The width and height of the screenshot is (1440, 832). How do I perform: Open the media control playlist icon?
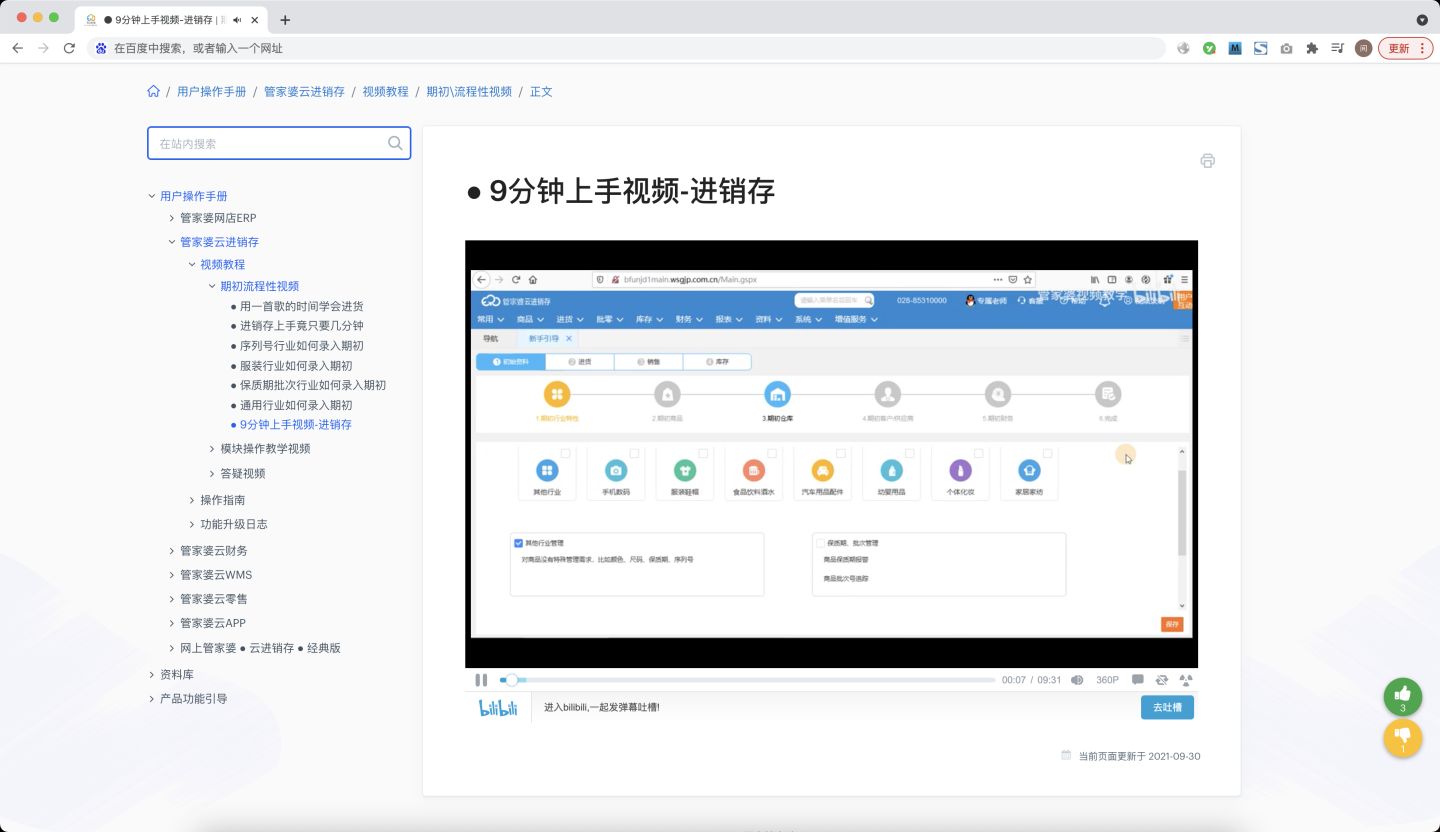1338,48
